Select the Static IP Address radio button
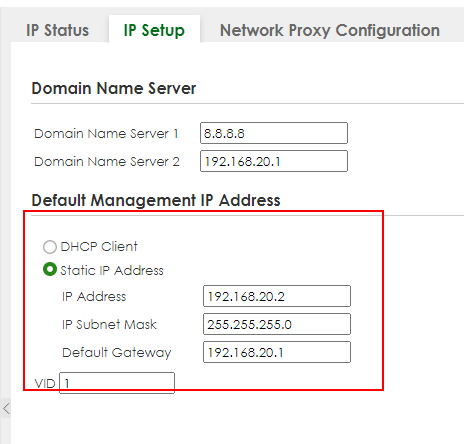 50,269
